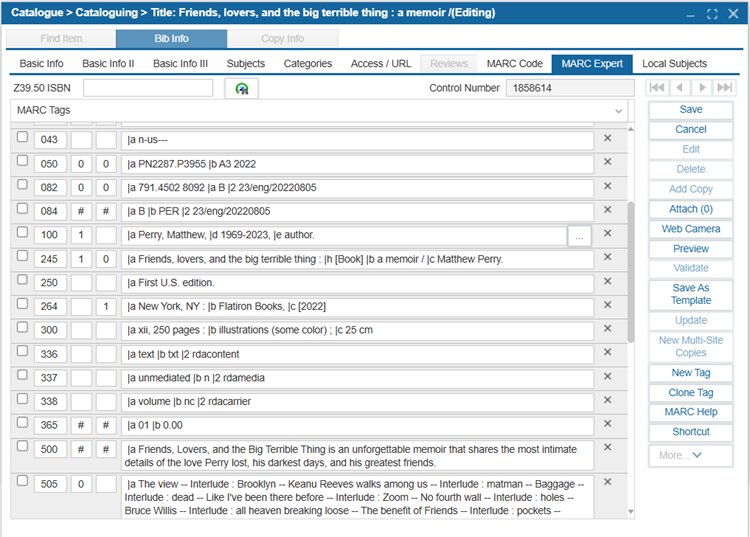Switch to the Copy Info tab

pos(282,39)
